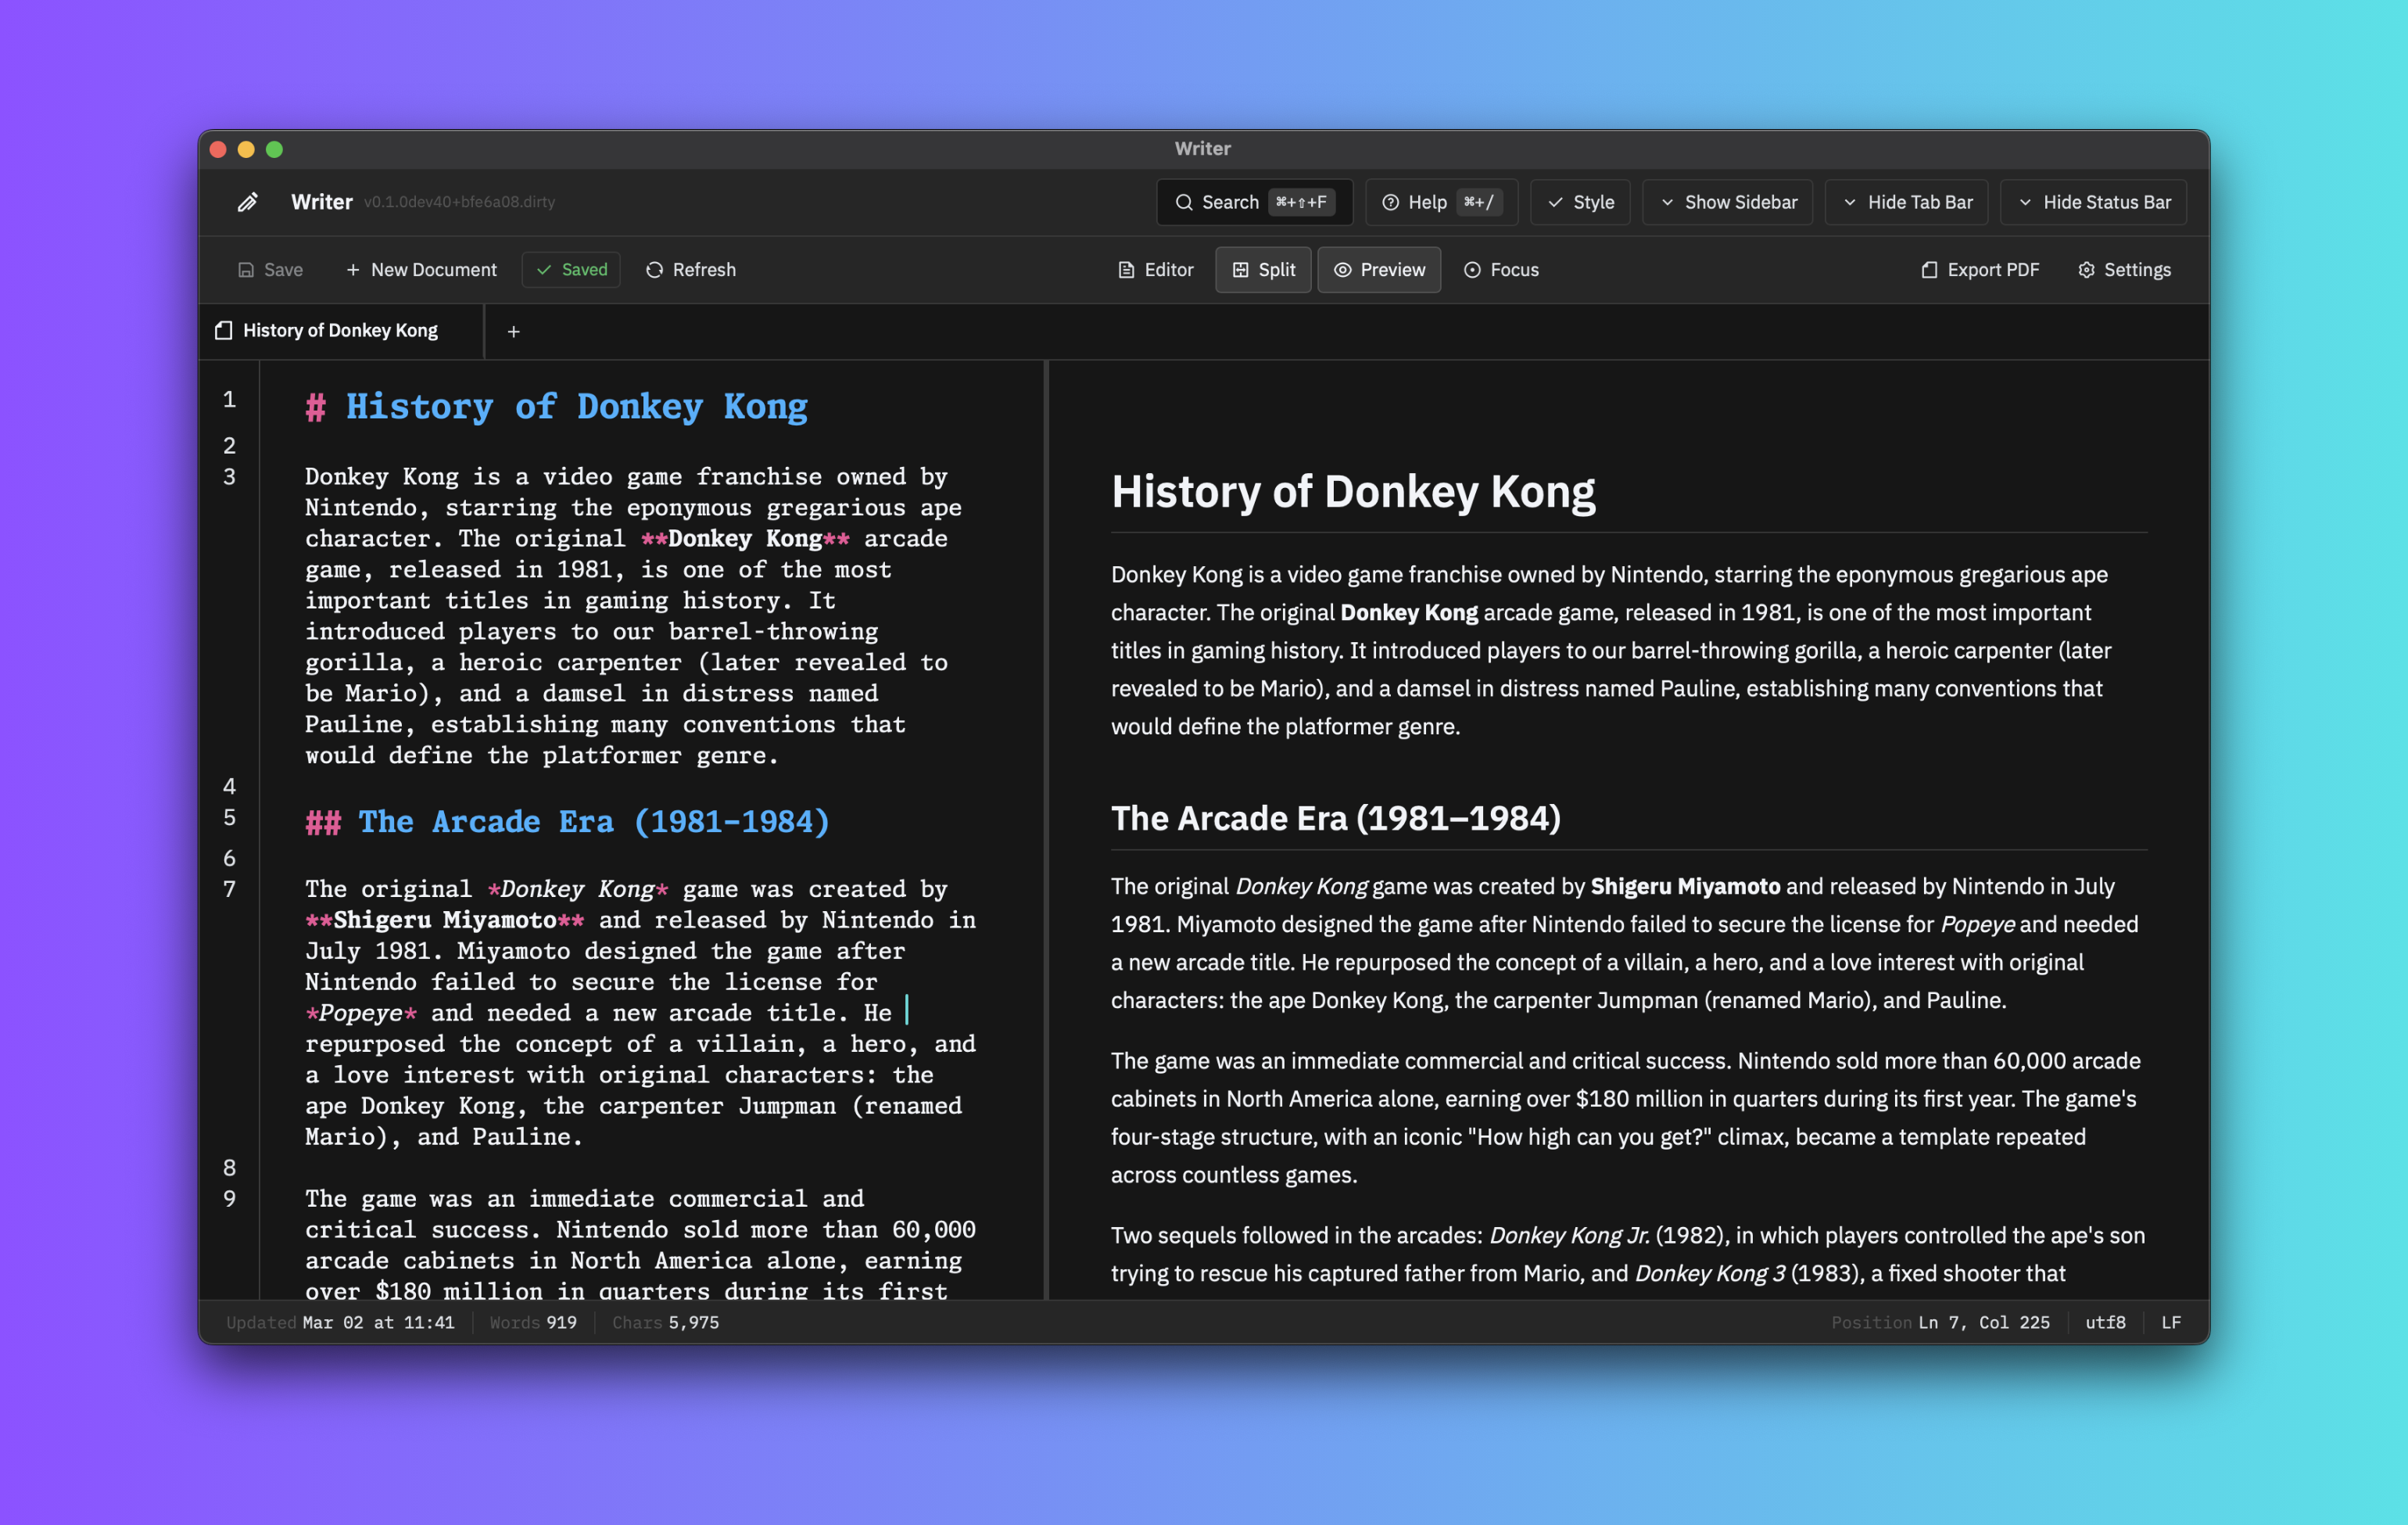The height and width of the screenshot is (1525, 2408).
Task: Click the Refresh circular arrow icon
Action: 654,270
